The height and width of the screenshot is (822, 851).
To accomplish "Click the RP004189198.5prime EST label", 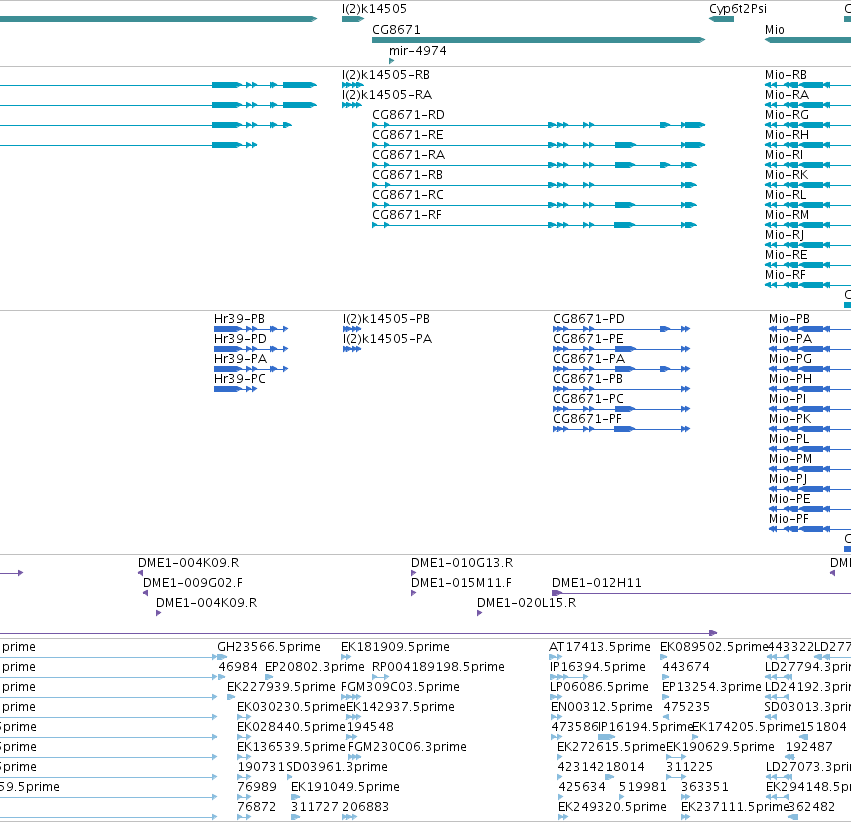I will pyautogui.click(x=438, y=667).
